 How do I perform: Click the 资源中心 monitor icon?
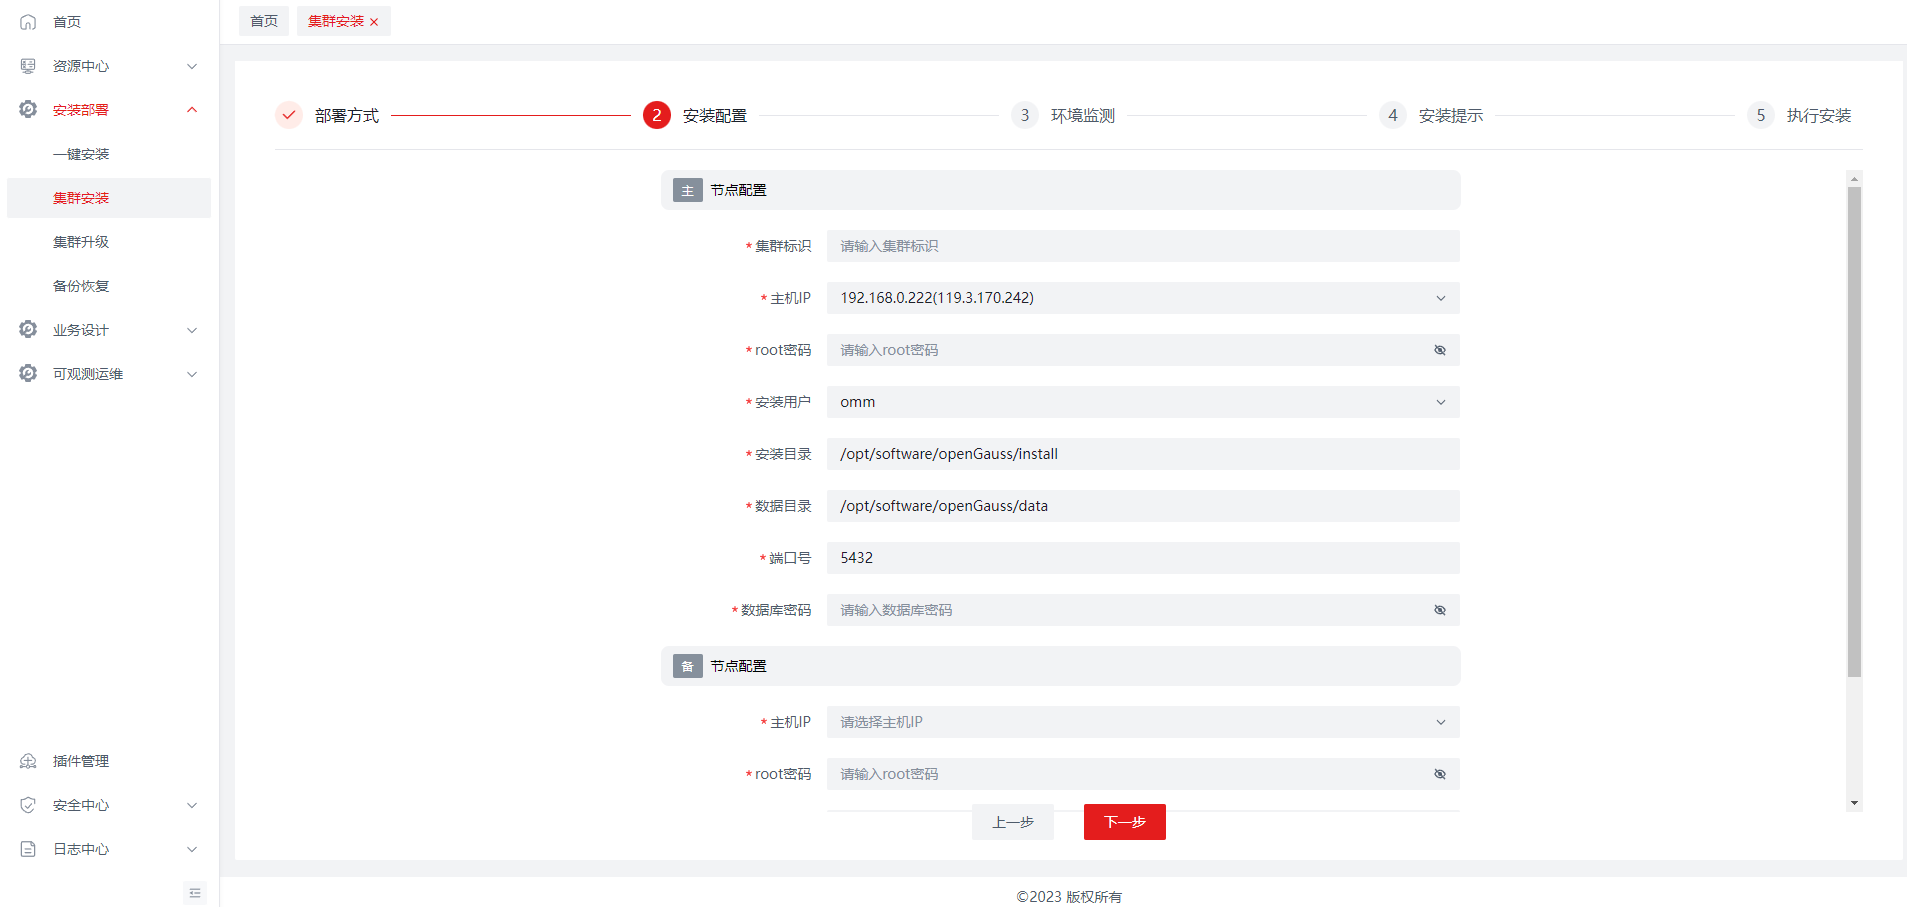[28, 66]
